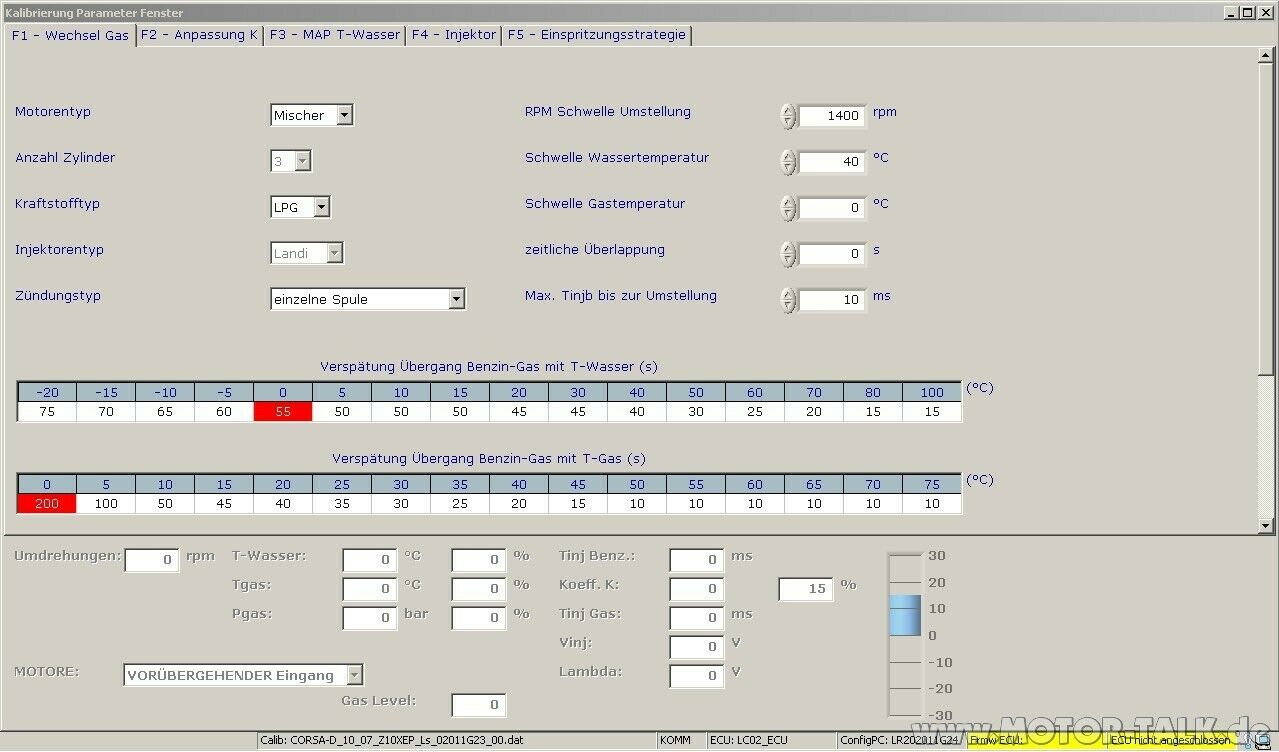Screen dimensions: 1279x752
Task: Click the zeitliche Überlappung value field
Action: click(832, 253)
